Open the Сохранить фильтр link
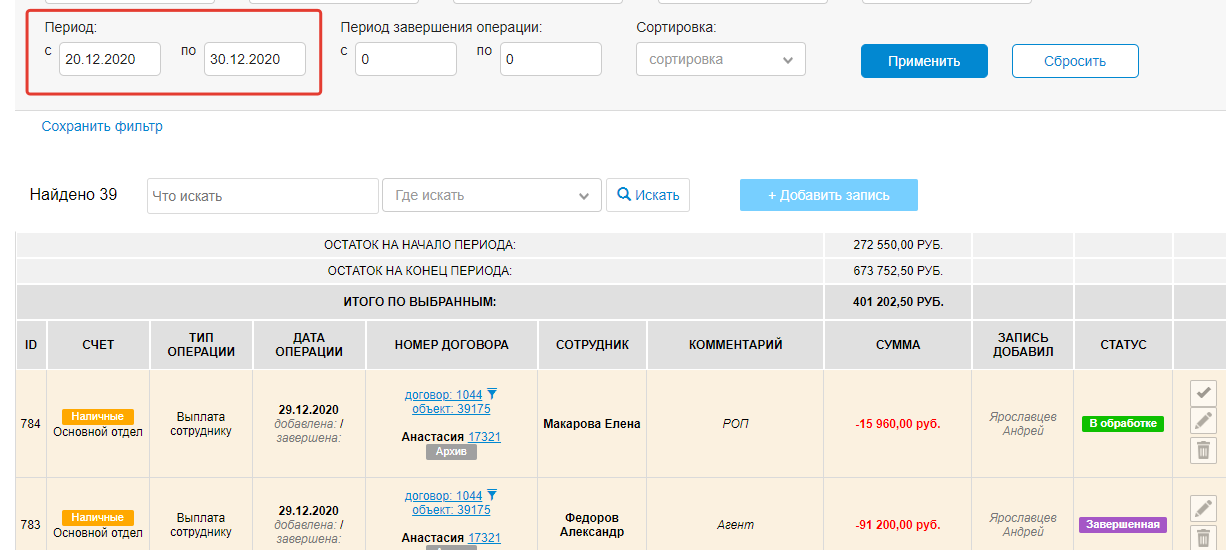 [x=102, y=127]
